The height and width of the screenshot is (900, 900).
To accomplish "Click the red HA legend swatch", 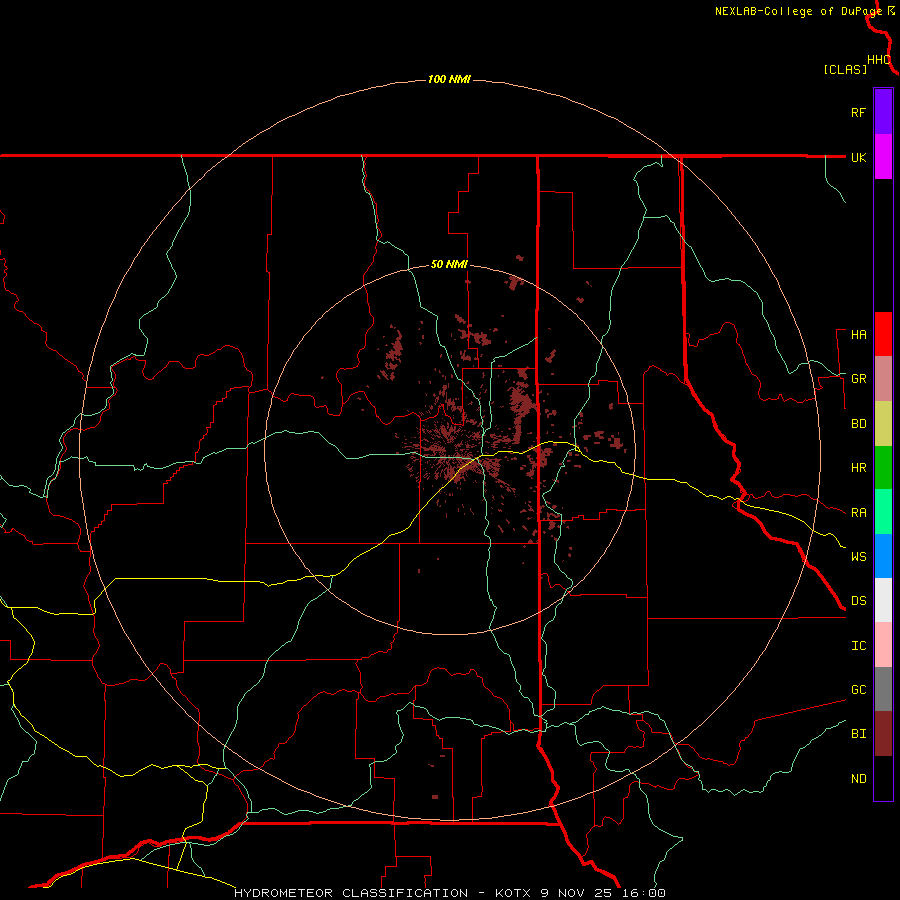I will tap(883, 334).
